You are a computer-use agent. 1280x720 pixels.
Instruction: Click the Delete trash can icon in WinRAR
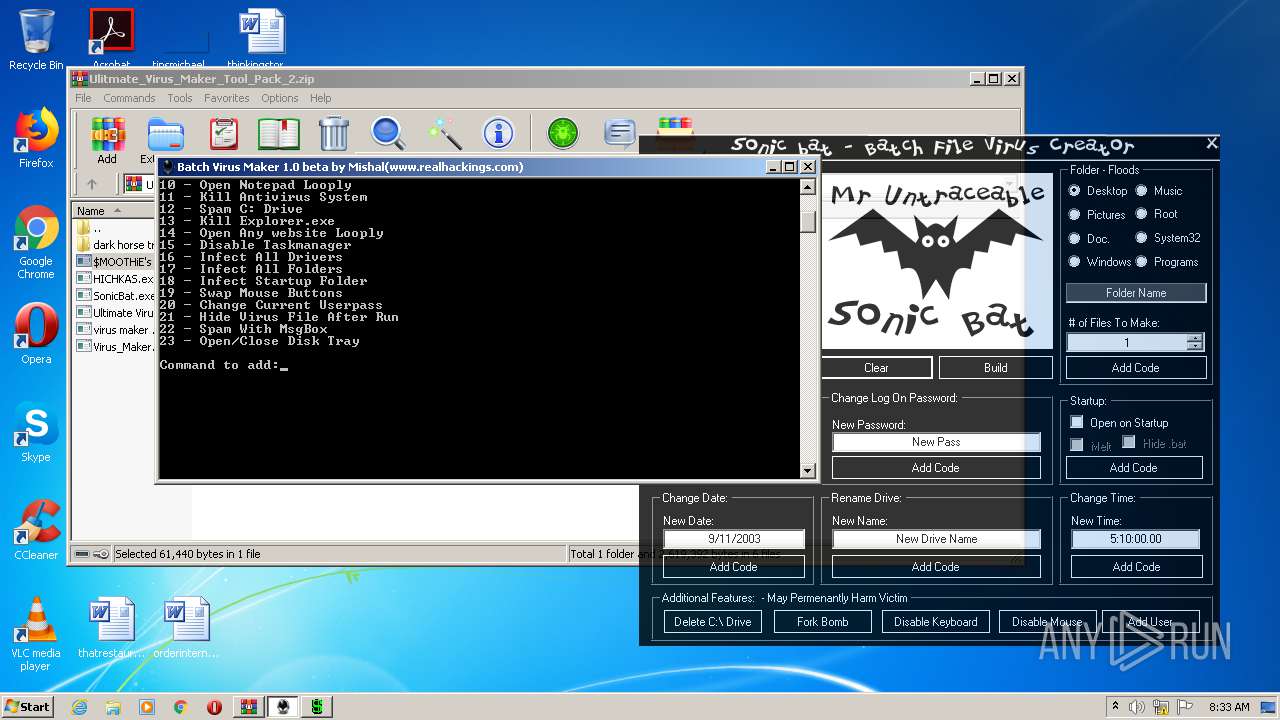(x=333, y=134)
